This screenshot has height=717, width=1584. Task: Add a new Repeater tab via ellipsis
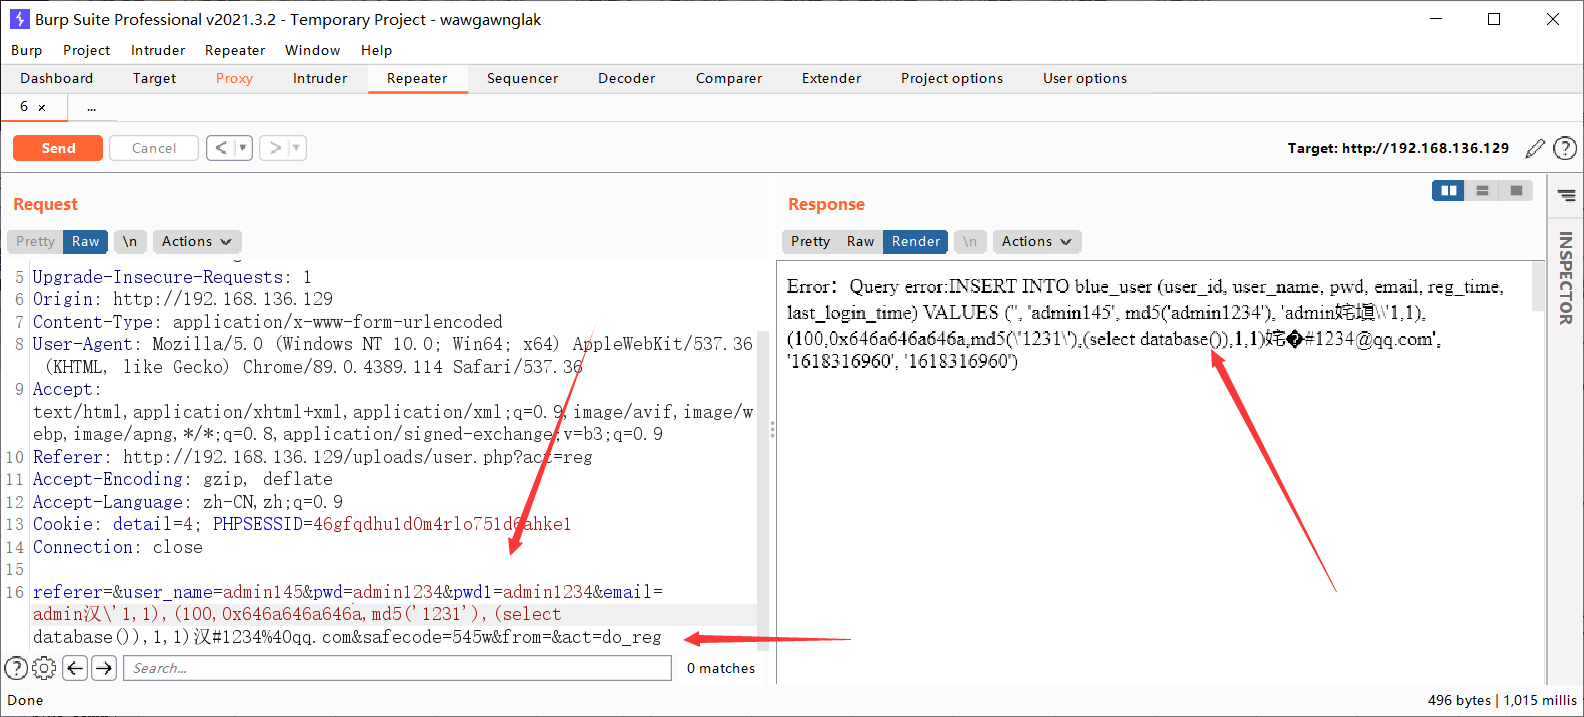[92, 107]
